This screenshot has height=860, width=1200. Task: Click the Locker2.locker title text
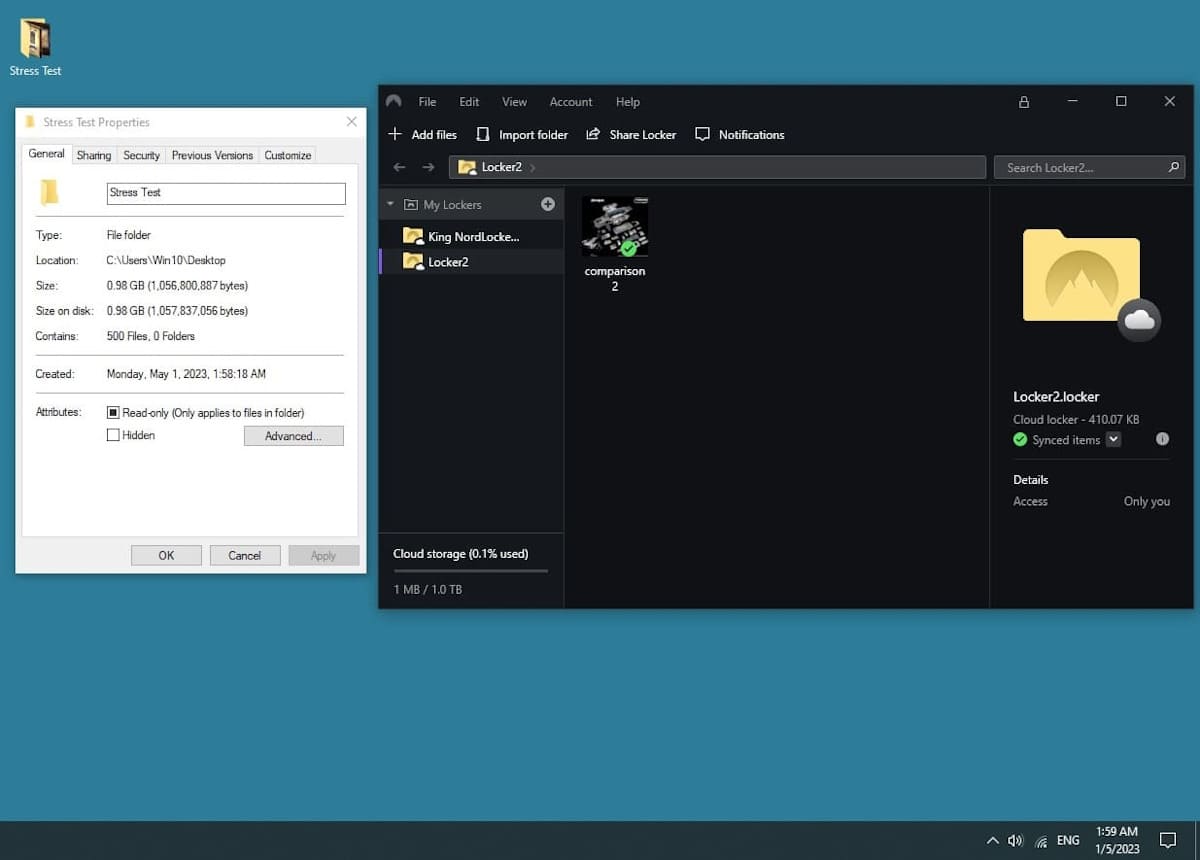coord(1056,396)
